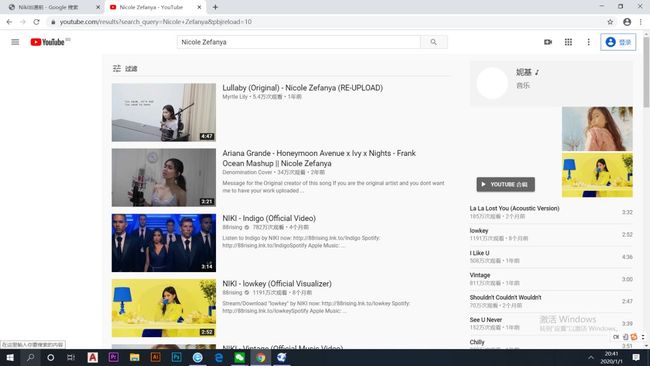The image size is (650, 366).
Task: Open Task View in the taskbar
Action: coord(71,357)
